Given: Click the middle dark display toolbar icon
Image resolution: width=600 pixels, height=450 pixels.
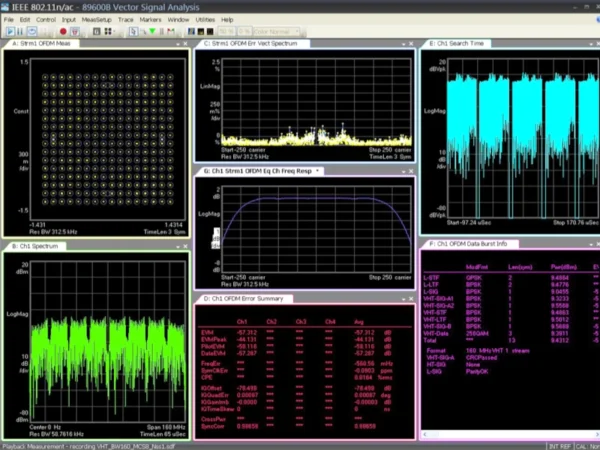Looking at the screenshot, I should tap(201, 31).
